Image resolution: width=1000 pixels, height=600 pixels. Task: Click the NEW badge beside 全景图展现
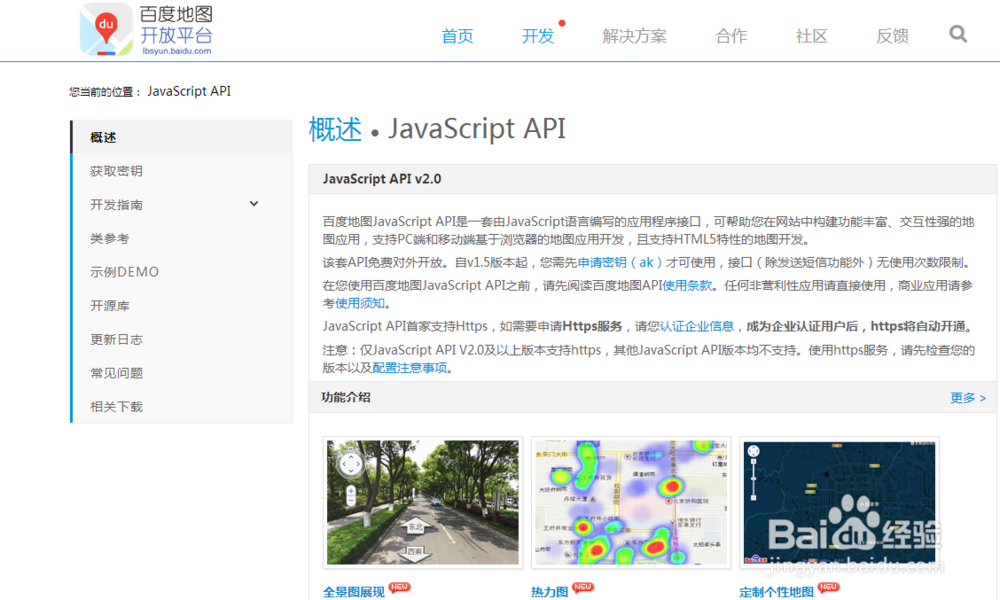tap(399, 587)
